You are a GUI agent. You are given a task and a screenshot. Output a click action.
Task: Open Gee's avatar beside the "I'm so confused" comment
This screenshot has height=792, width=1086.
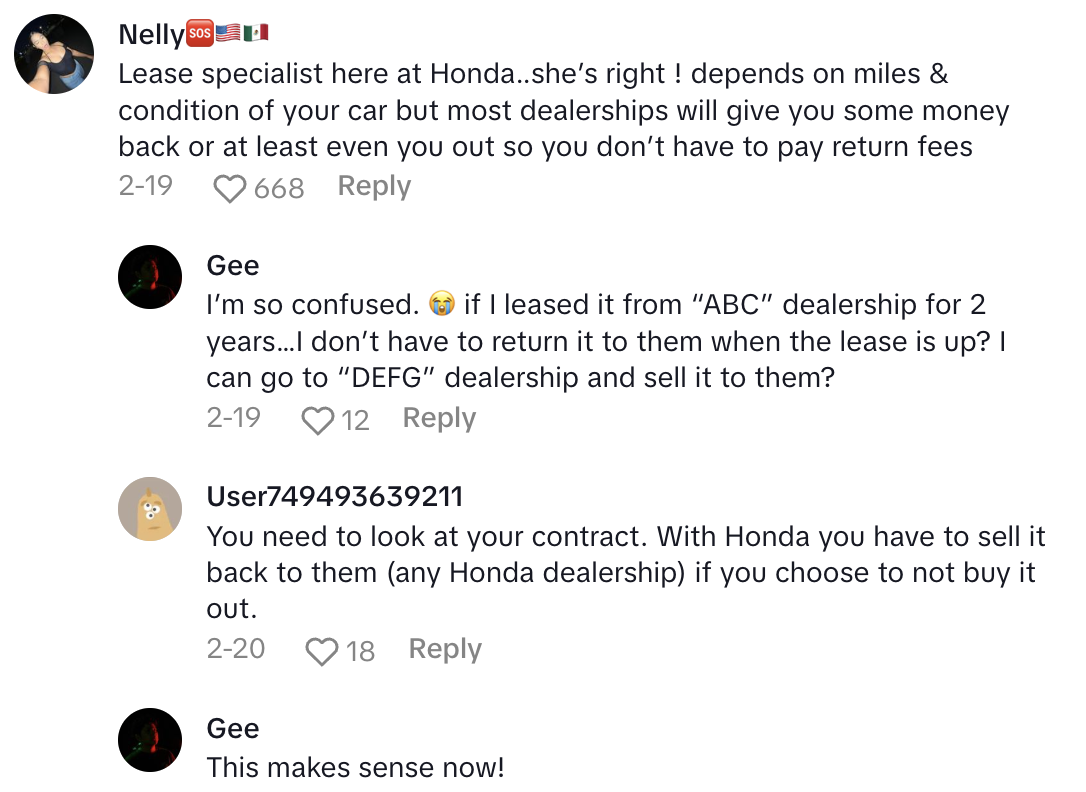click(x=150, y=276)
